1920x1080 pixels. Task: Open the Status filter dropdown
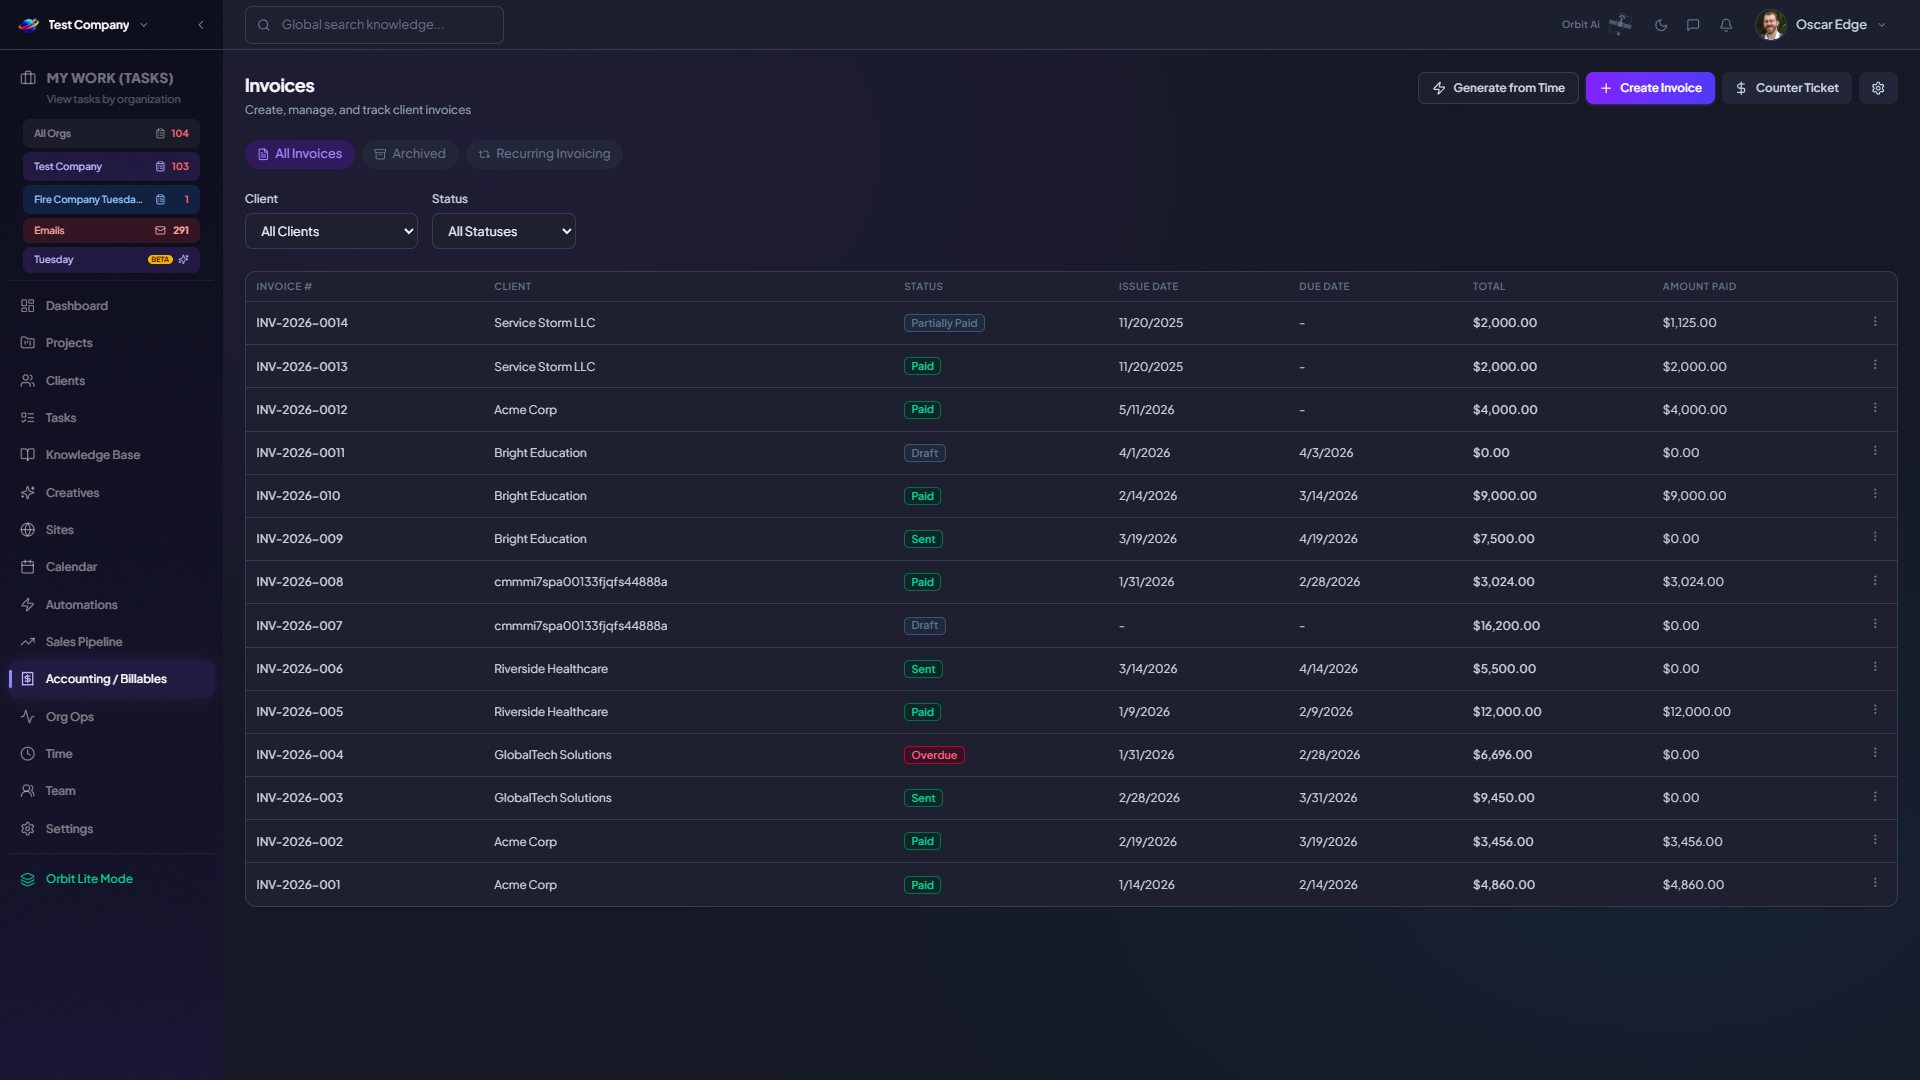pyautogui.click(x=503, y=231)
